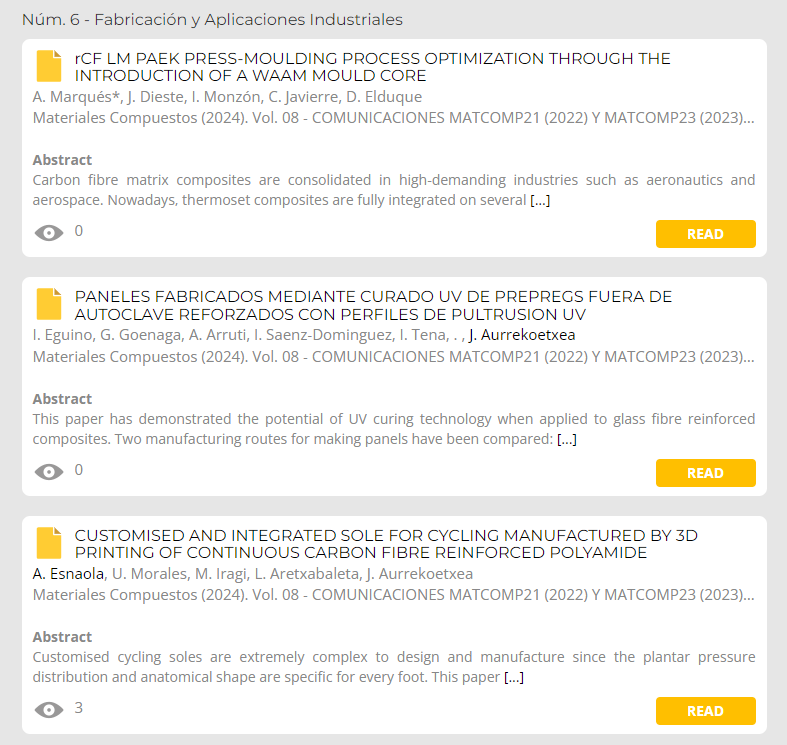Select author link J. Aurrekoetxea in second card

click(522, 335)
